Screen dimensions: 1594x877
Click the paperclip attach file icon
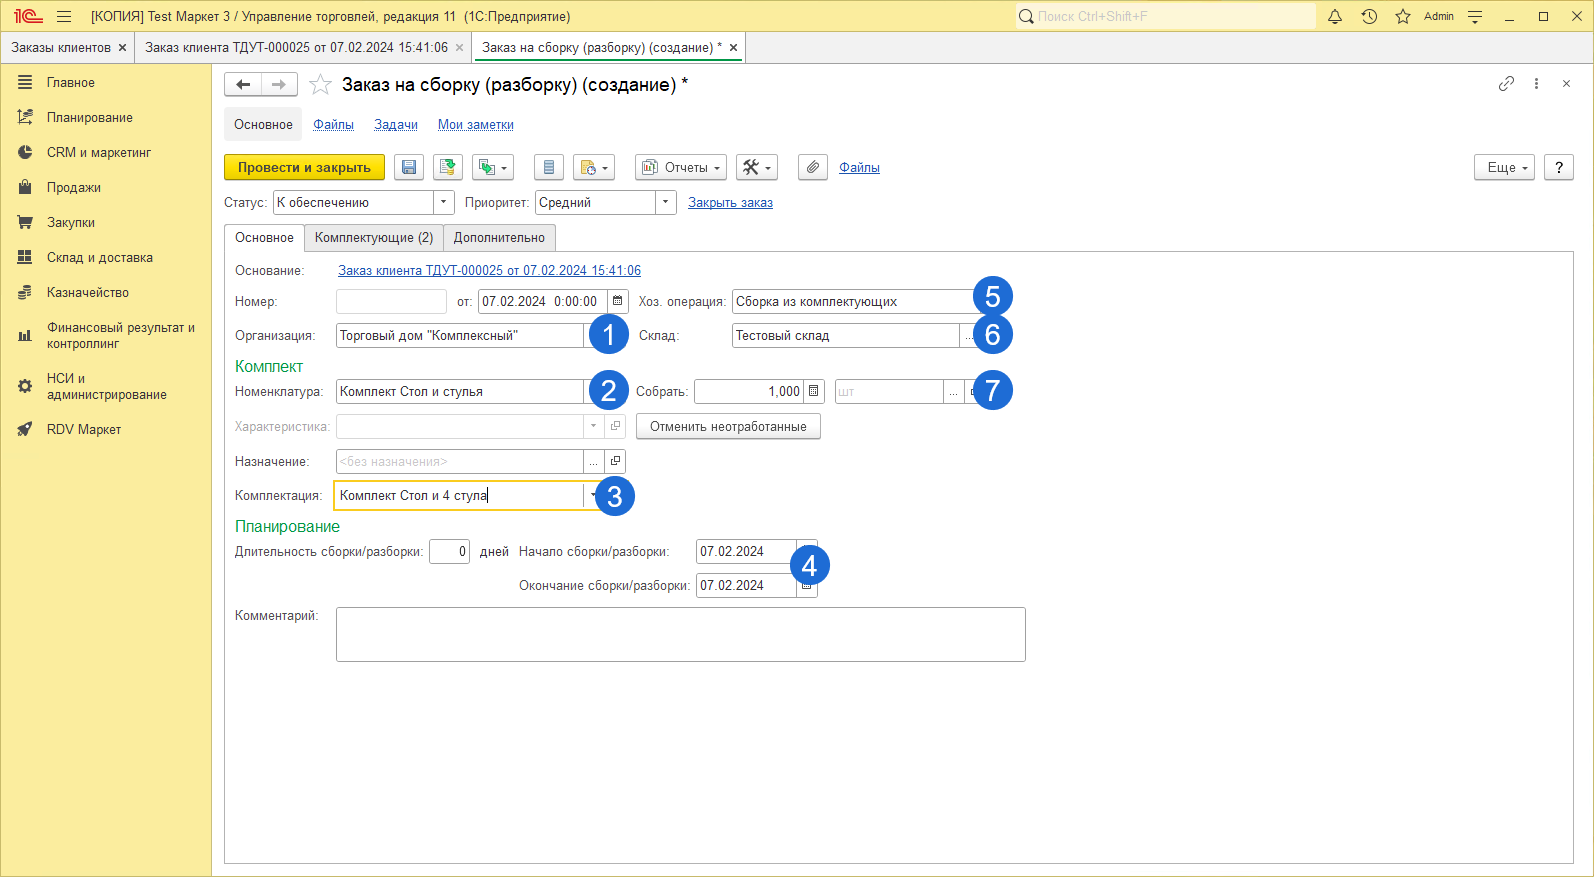(813, 168)
